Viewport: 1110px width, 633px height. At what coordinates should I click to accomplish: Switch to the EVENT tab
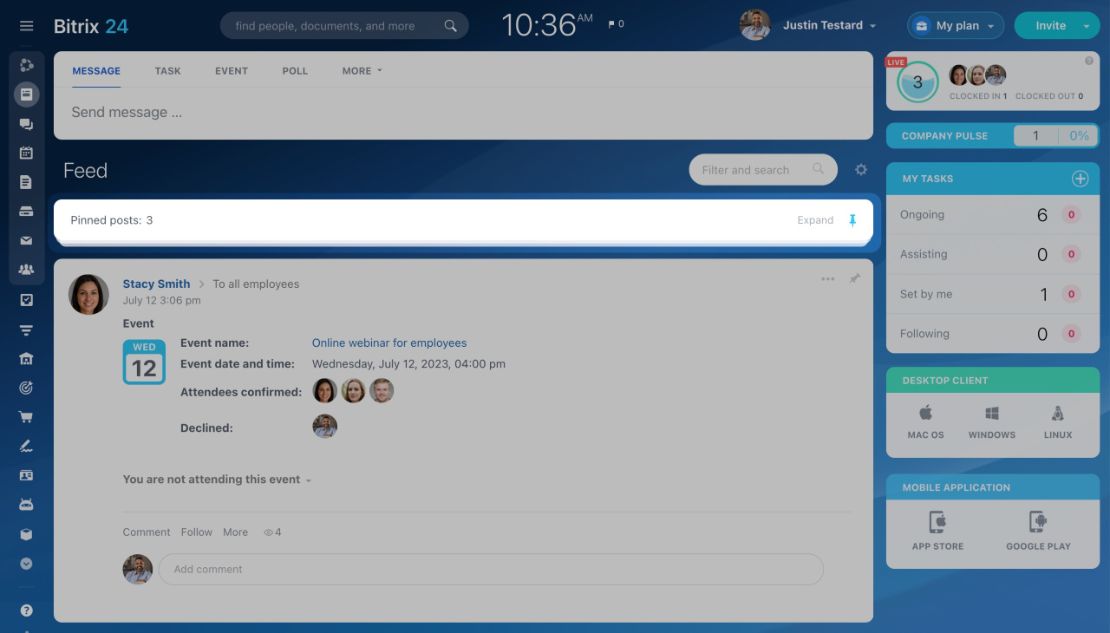pos(231,71)
